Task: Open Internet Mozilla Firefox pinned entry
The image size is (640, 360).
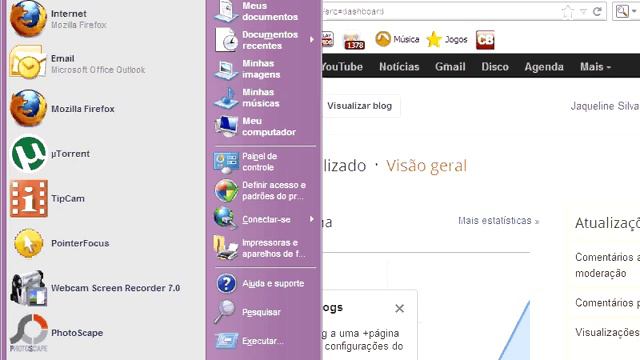Action: pyautogui.click(x=105, y=19)
